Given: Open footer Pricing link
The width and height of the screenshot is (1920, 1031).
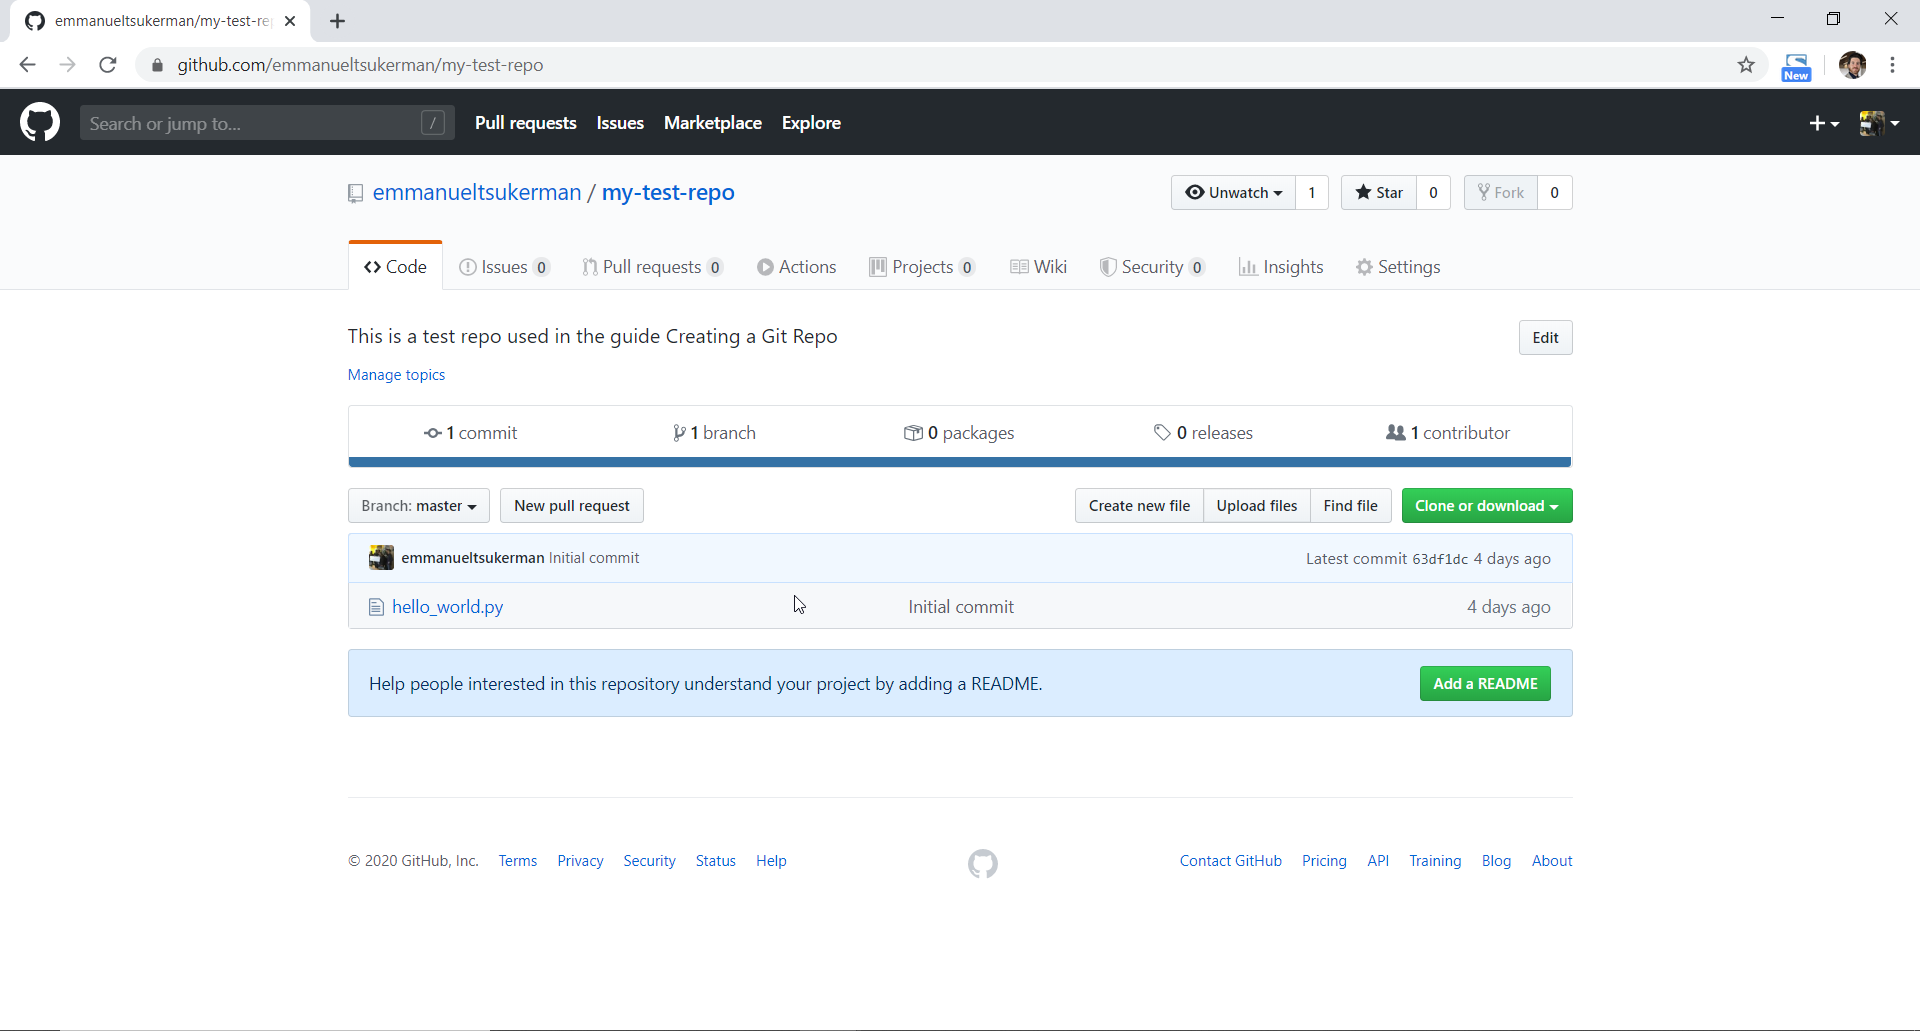Looking at the screenshot, I should [1324, 861].
